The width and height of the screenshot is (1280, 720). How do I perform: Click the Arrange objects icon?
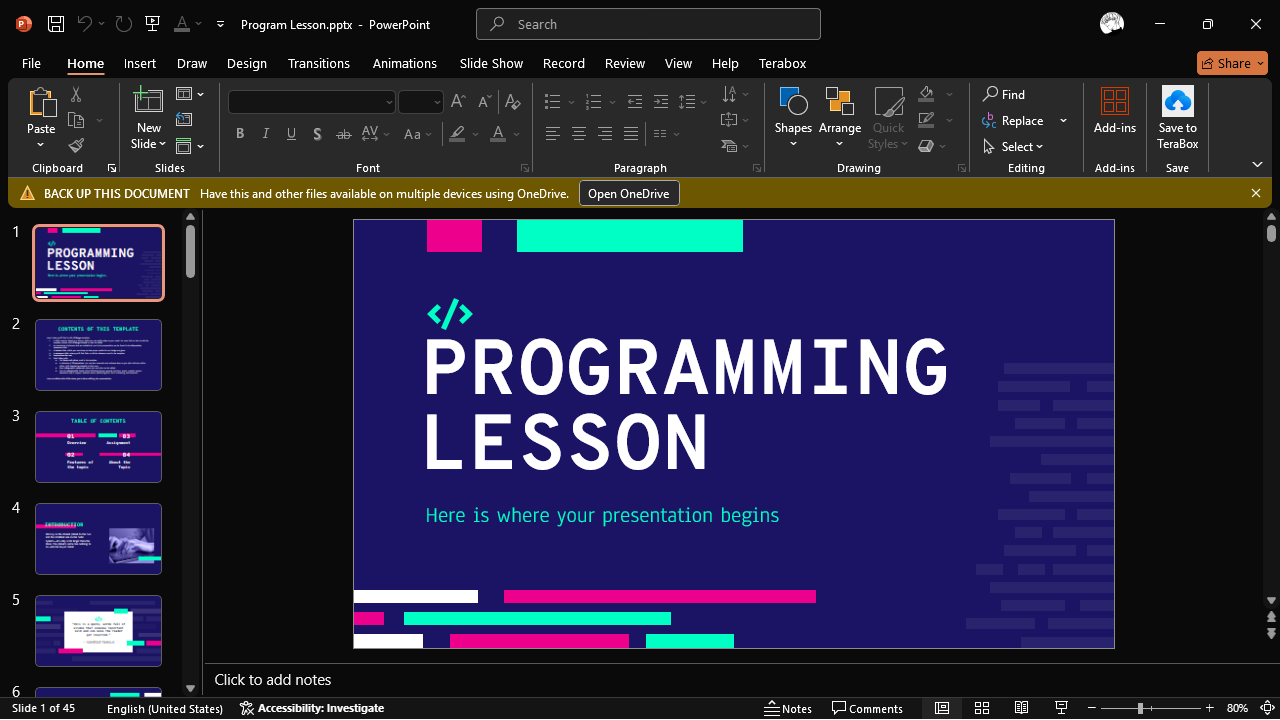[x=840, y=101]
